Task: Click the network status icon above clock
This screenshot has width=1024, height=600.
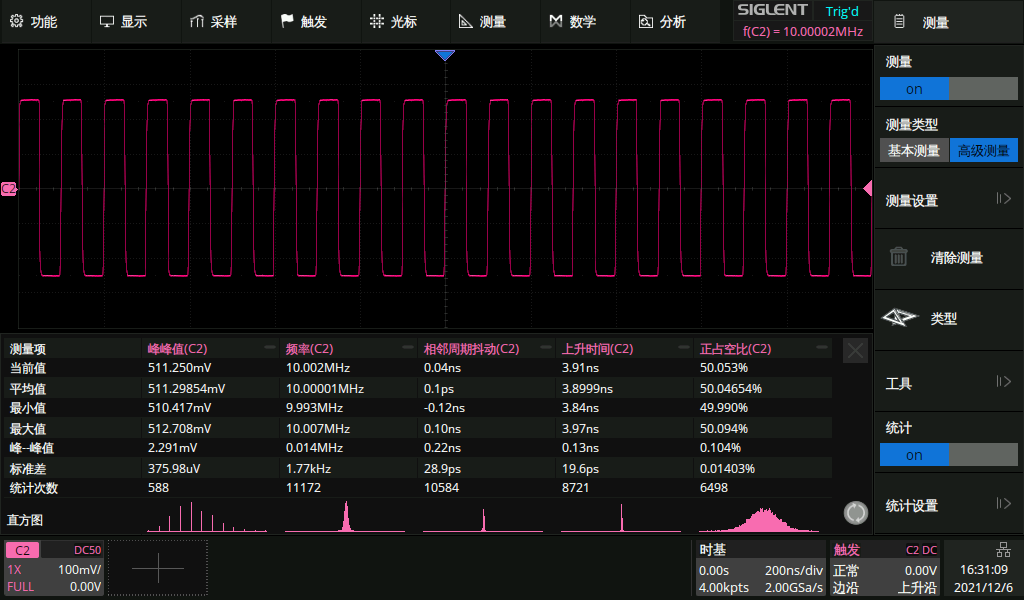Action: (x=1003, y=549)
